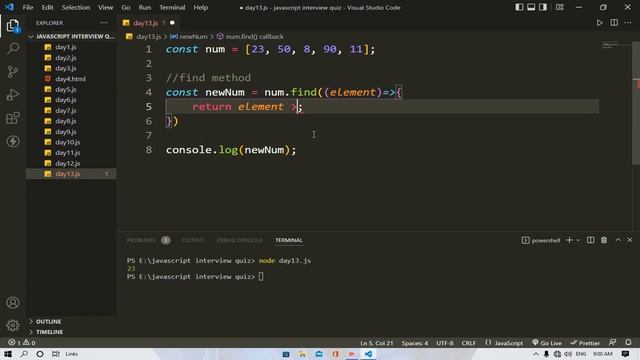The image size is (640, 360).
Task: Open the Run menu
Action: tap(144, 7)
